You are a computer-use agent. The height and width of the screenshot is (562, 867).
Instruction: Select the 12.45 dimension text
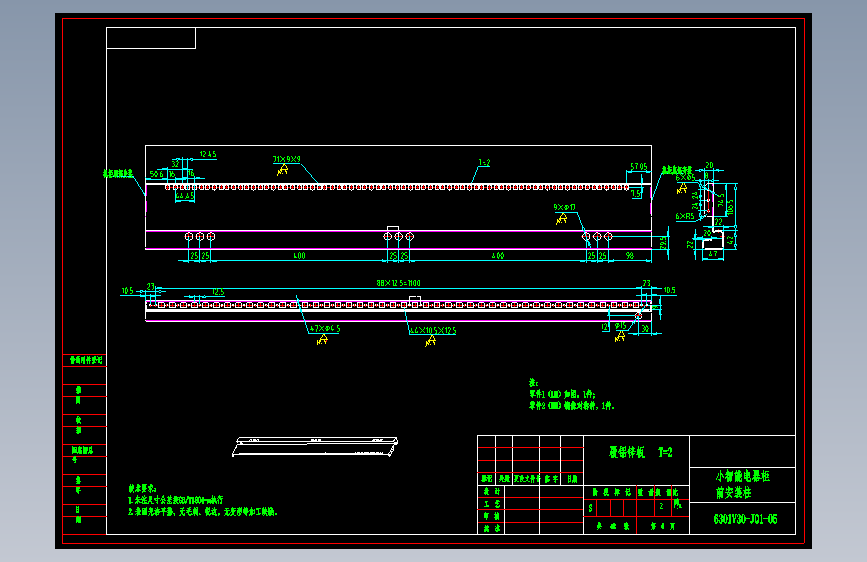point(208,154)
